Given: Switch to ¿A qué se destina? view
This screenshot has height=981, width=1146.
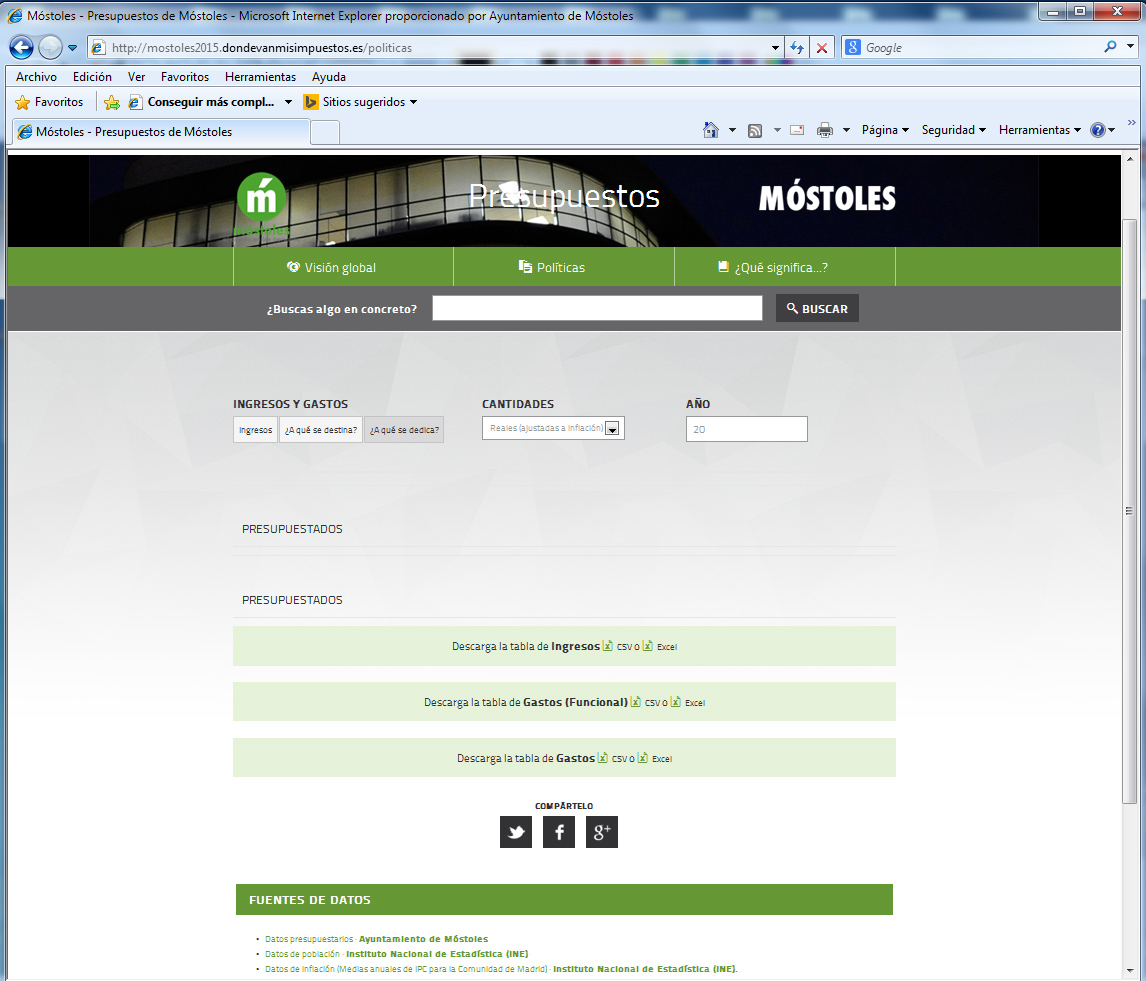Looking at the screenshot, I should tap(321, 430).
